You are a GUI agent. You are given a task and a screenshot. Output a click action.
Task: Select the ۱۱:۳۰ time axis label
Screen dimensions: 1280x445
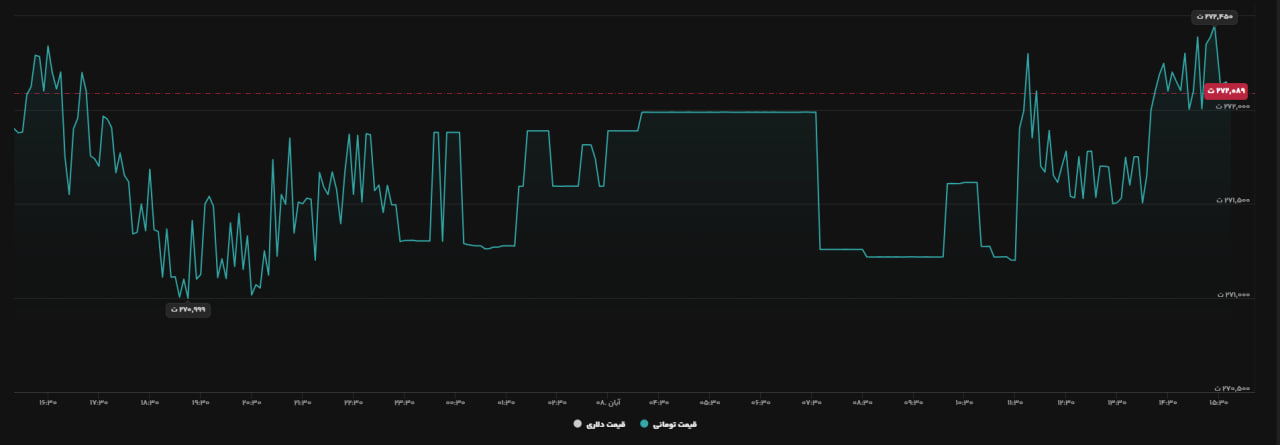(1015, 403)
